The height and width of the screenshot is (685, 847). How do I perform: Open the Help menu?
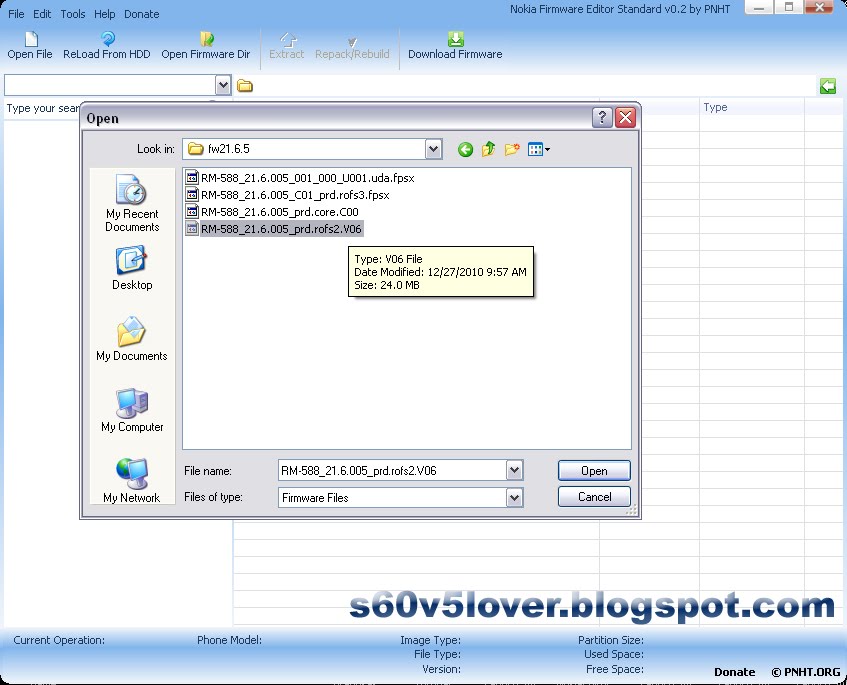[x=104, y=14]
